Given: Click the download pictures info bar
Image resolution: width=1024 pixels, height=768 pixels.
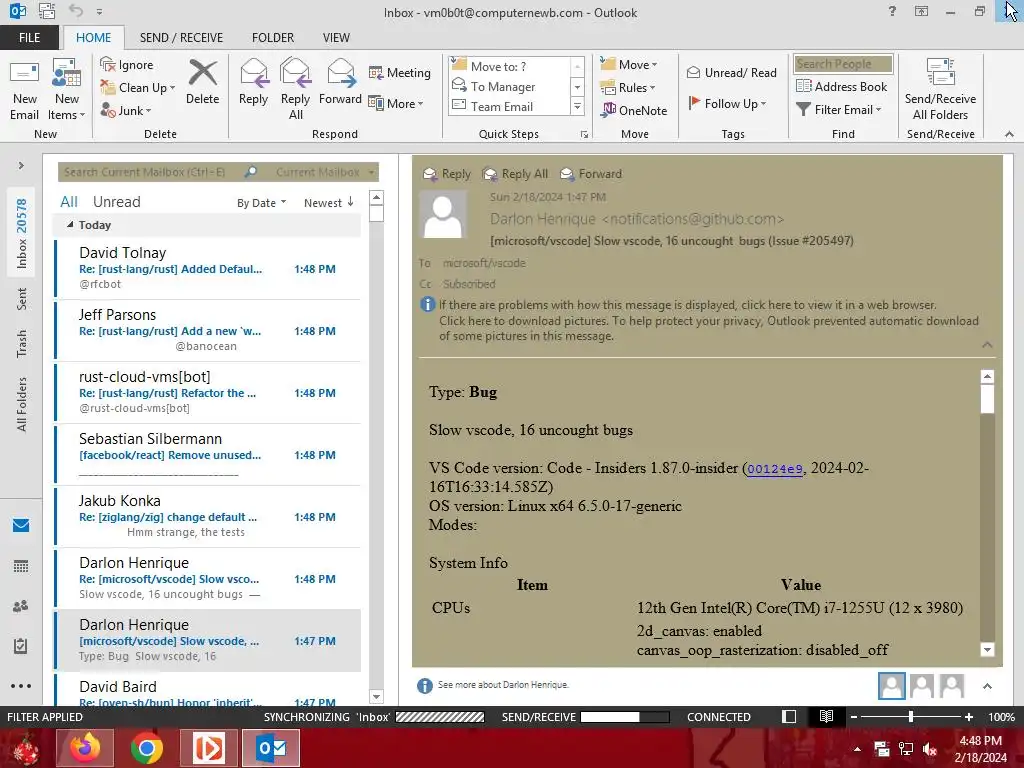Looking at the screenshot, I should (709, 328).
